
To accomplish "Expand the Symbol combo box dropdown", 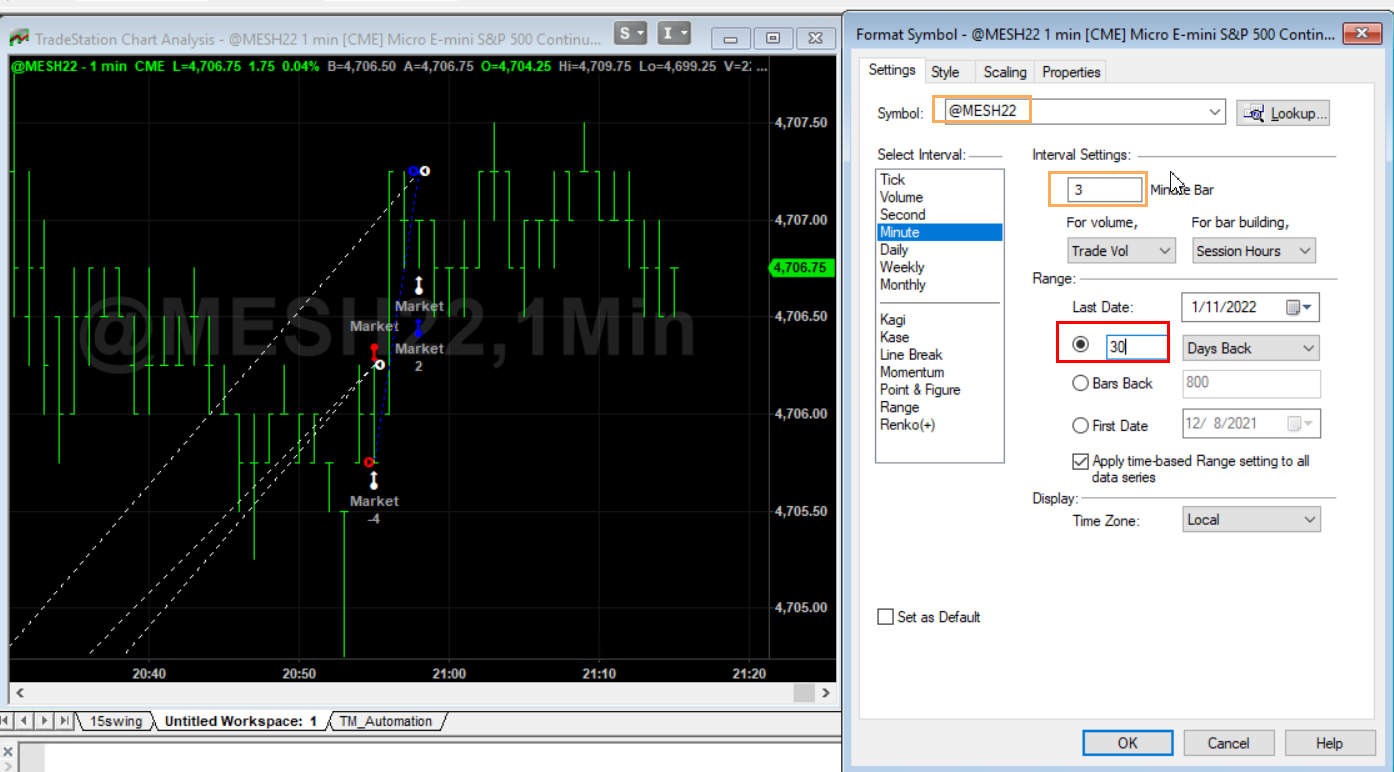I will (1215, 112).
